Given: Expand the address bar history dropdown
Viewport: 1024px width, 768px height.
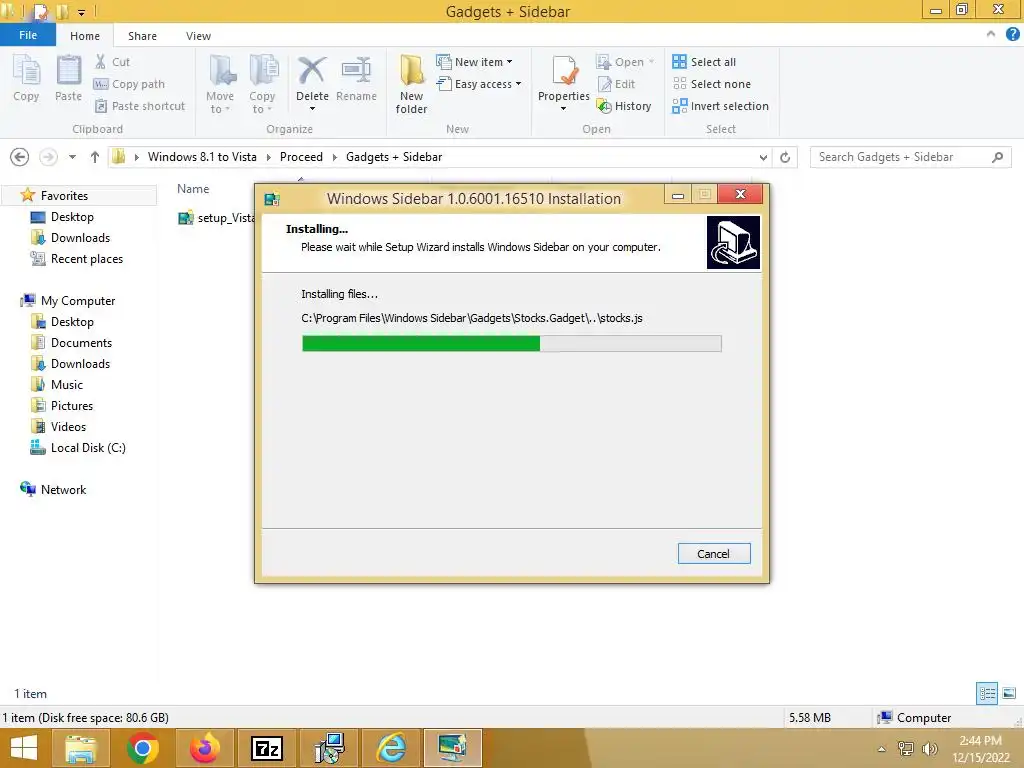Looking at the screenshot, I should pyautogui.click(x=763, y=157).
